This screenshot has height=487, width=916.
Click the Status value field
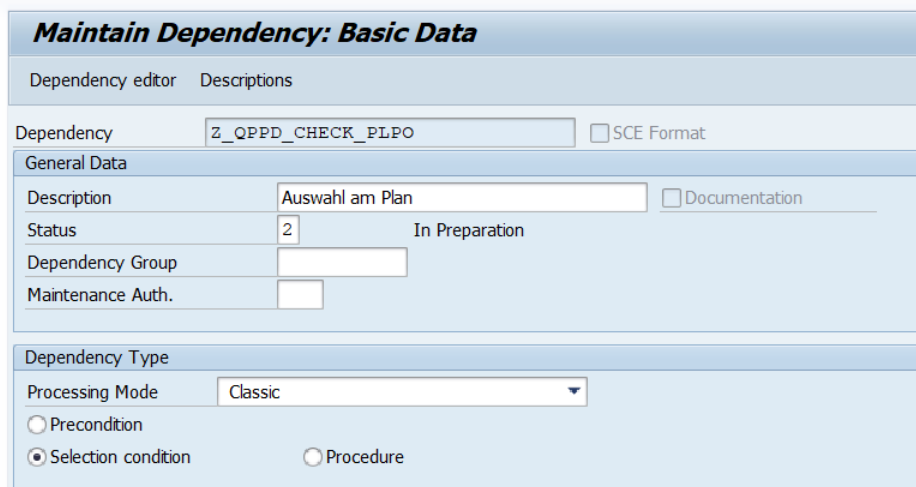(289, 230)
